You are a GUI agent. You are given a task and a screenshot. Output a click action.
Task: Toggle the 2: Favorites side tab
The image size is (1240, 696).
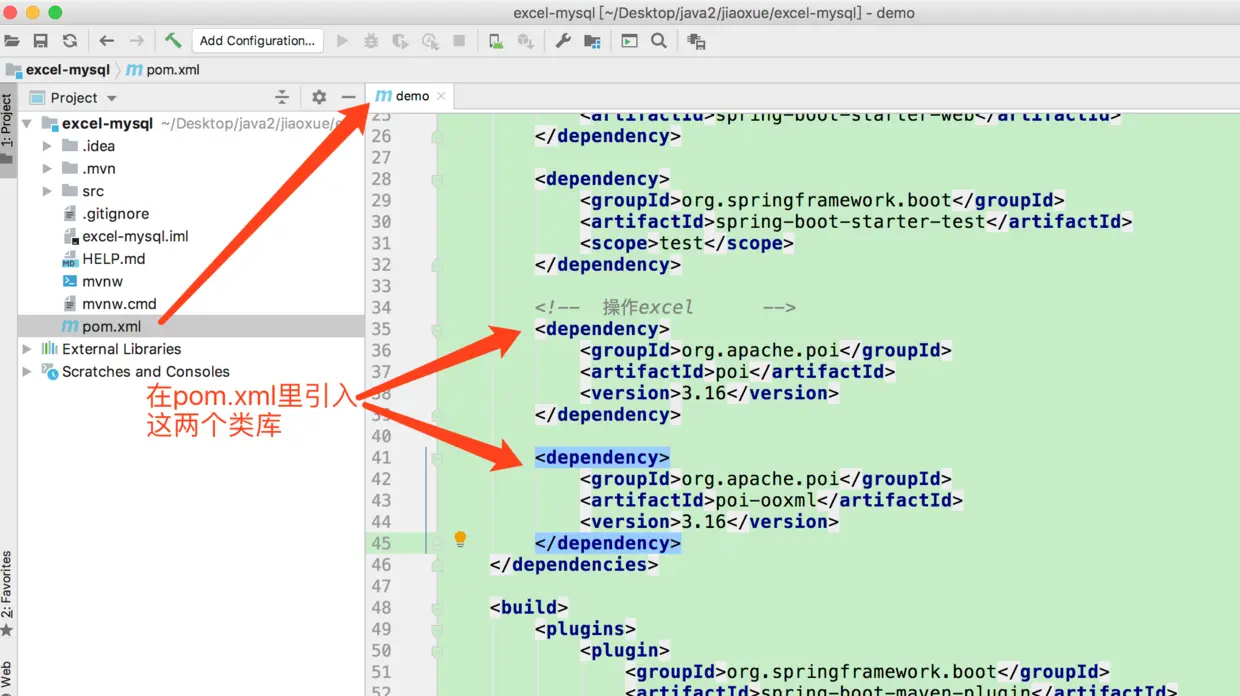[8, 592]
